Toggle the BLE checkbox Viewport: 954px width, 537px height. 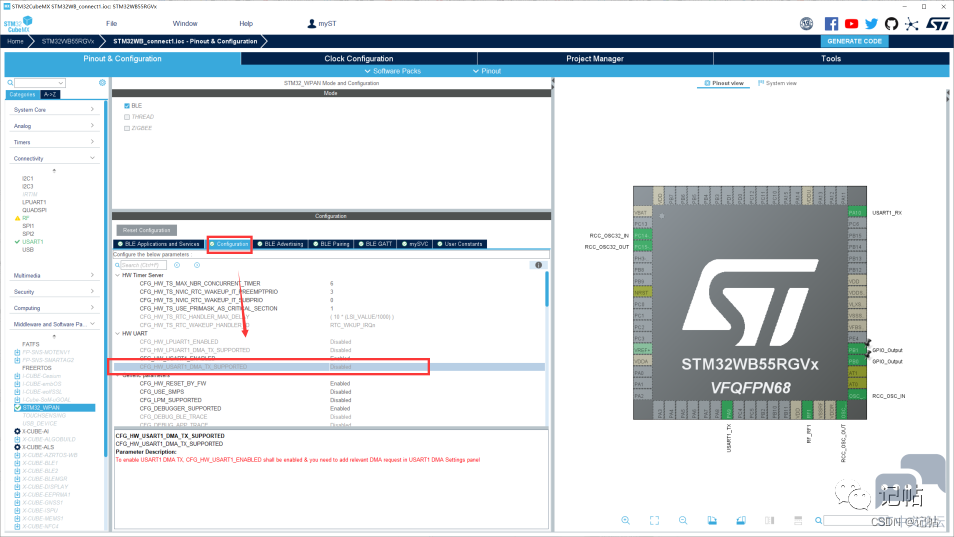pos(127,106)
